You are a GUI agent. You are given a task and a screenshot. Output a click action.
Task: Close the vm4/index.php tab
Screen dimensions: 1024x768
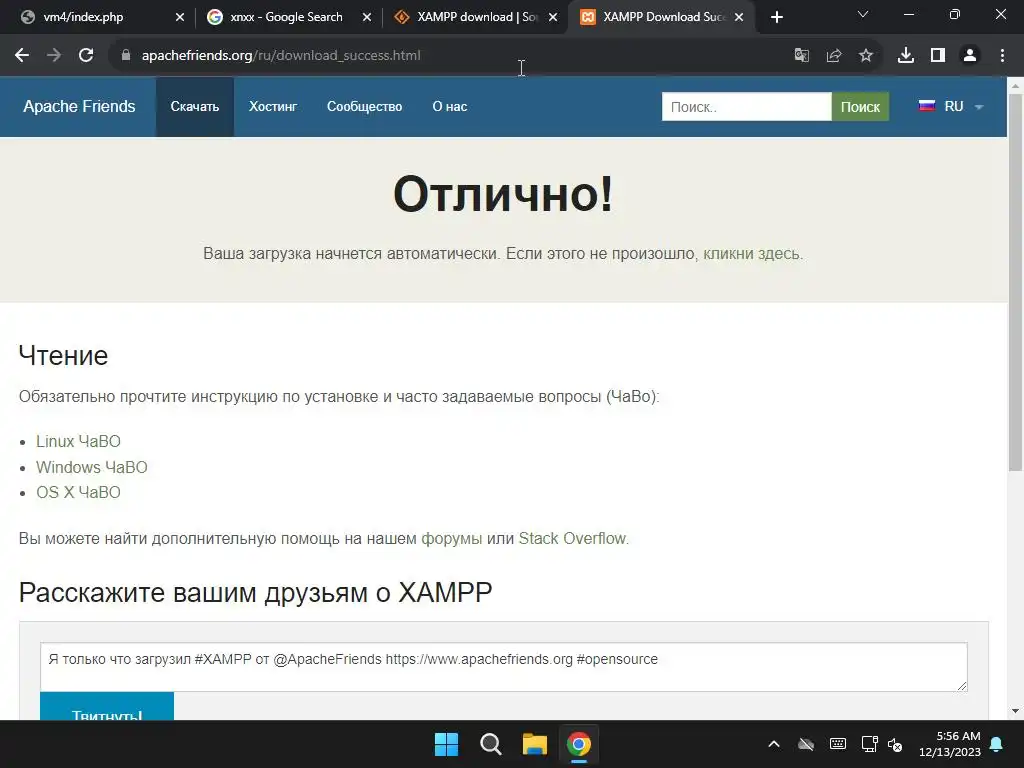click(x=180, y=18)
